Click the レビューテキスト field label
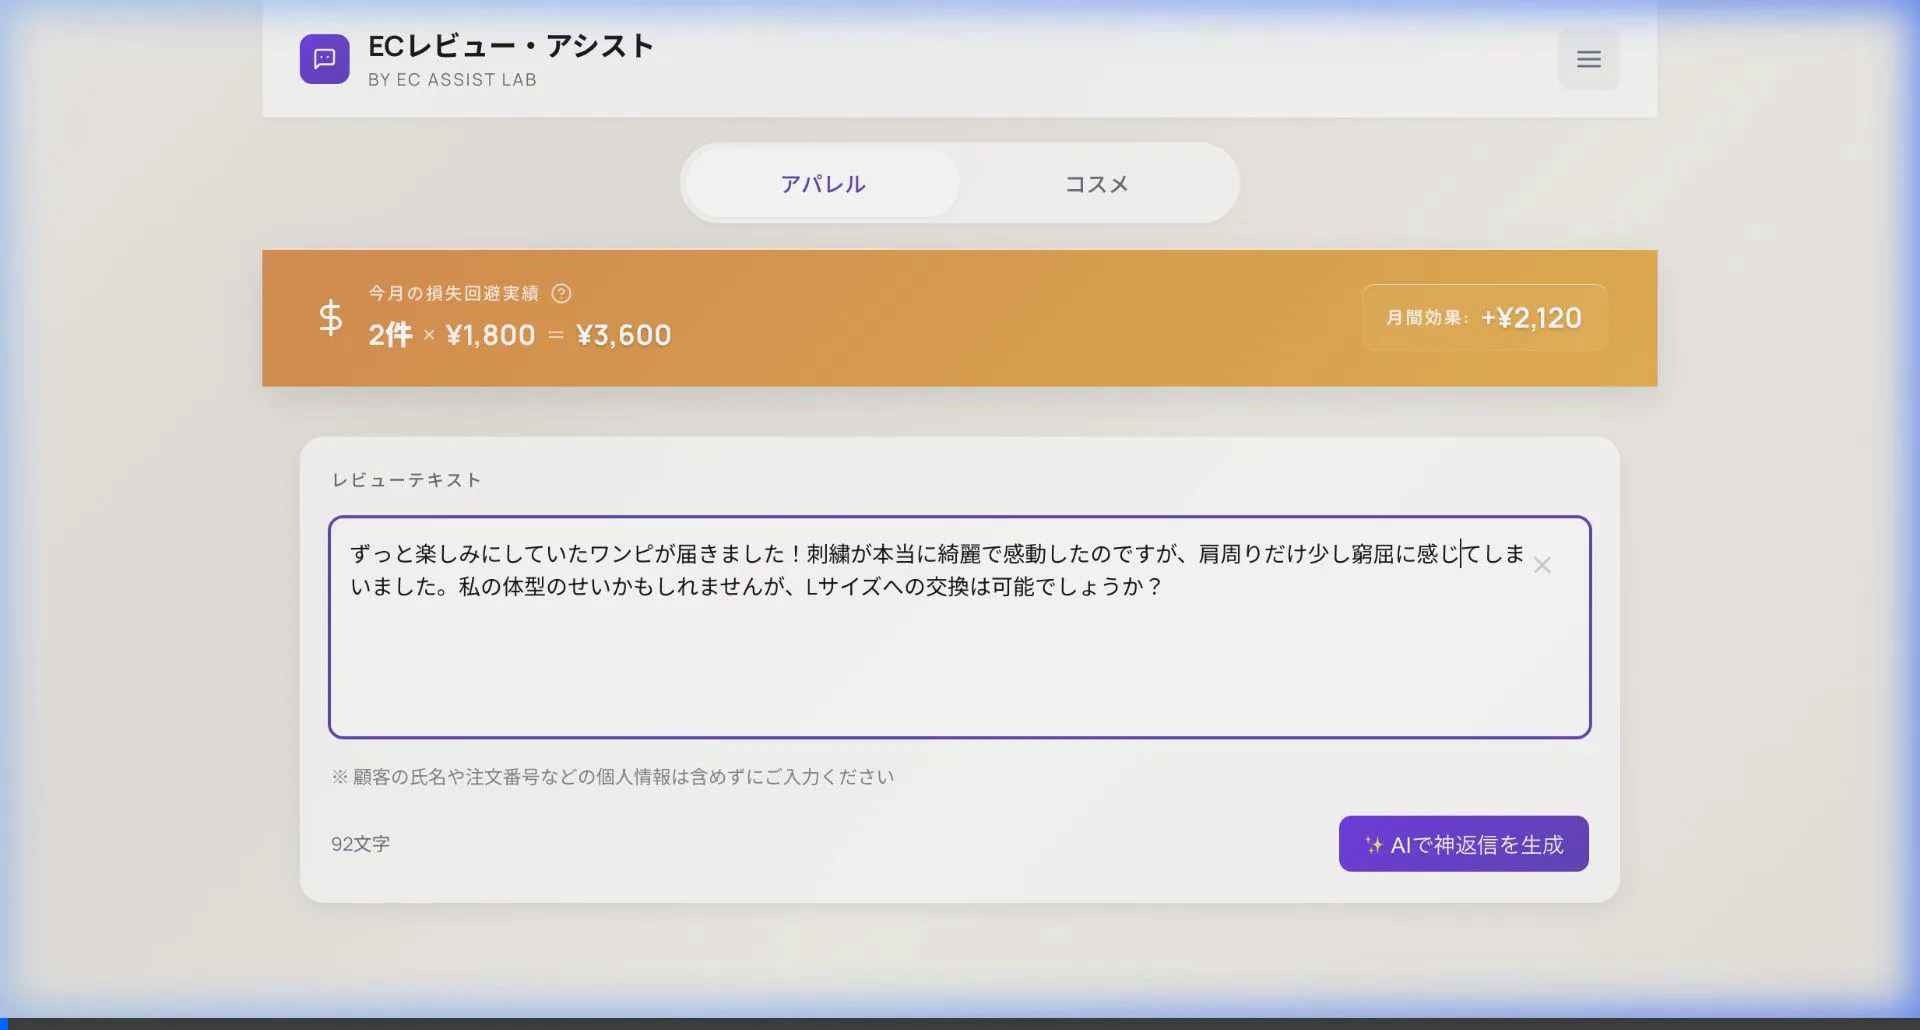This screenshot has height=1030, width=1920. coord(406,479)
